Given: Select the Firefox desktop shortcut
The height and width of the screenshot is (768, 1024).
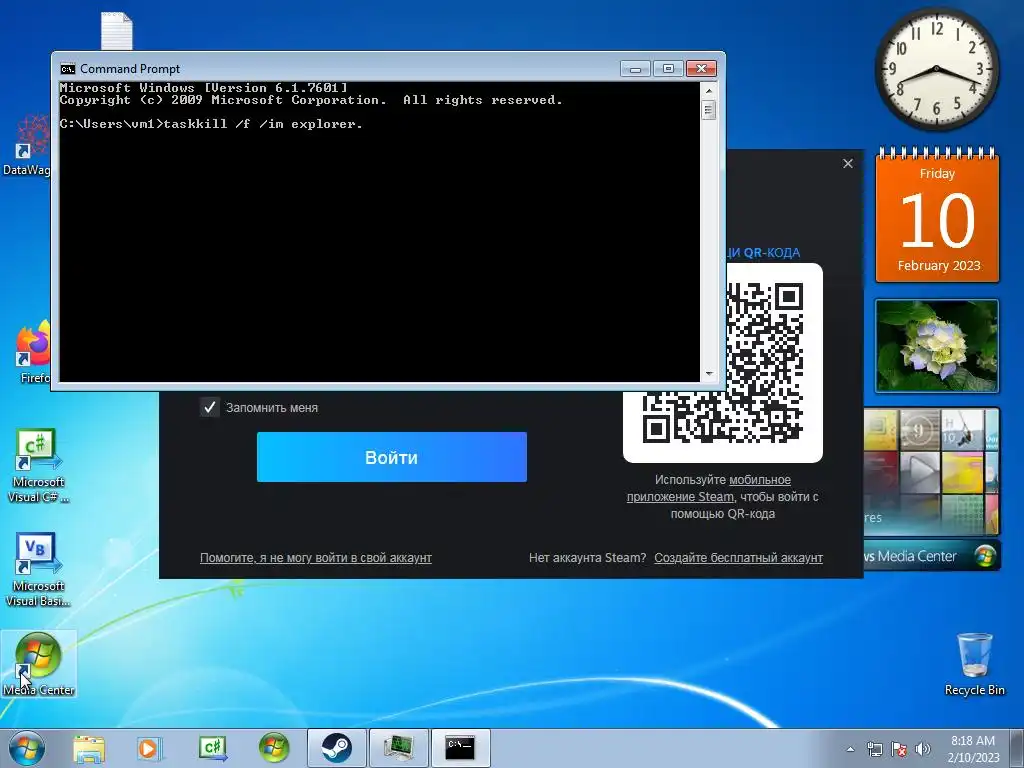Looking at the screenshot, I should pyautogui.click(x=33, y=351).
